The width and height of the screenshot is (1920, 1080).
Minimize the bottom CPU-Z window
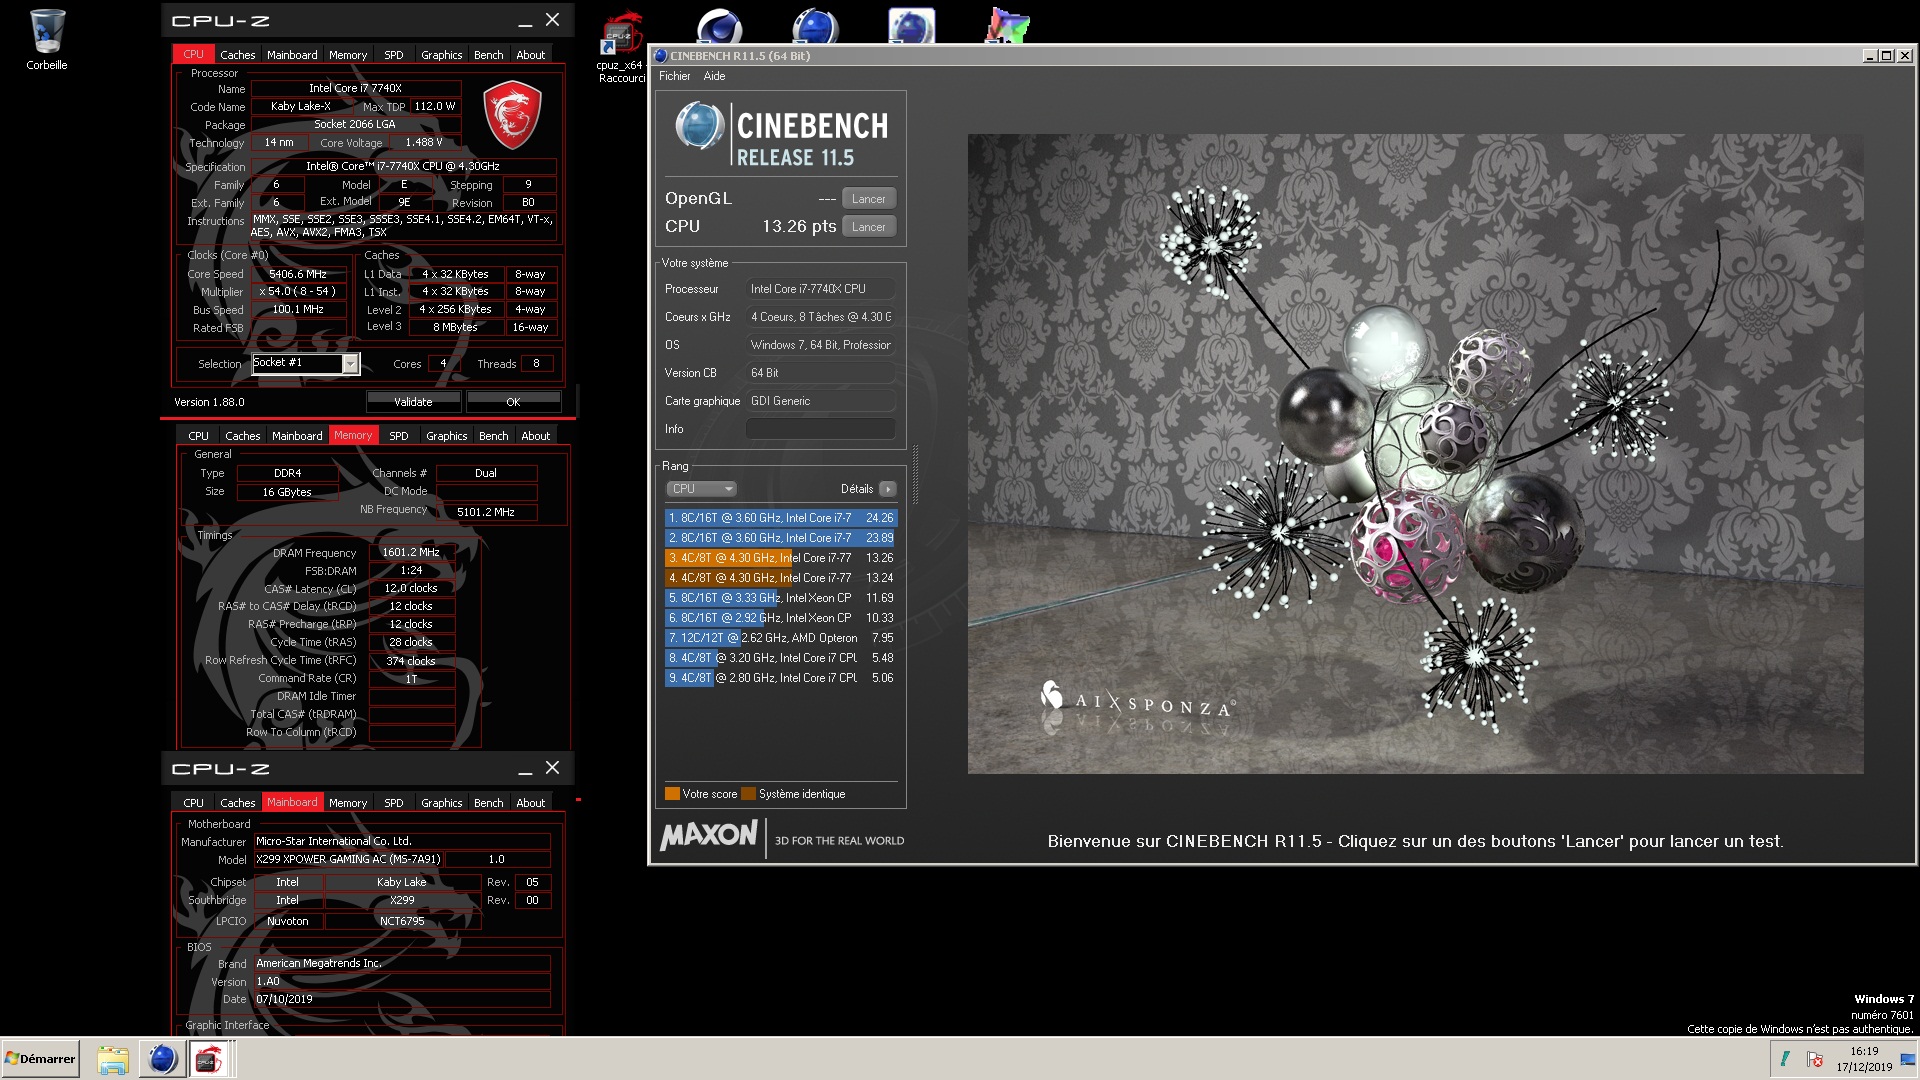524,769
